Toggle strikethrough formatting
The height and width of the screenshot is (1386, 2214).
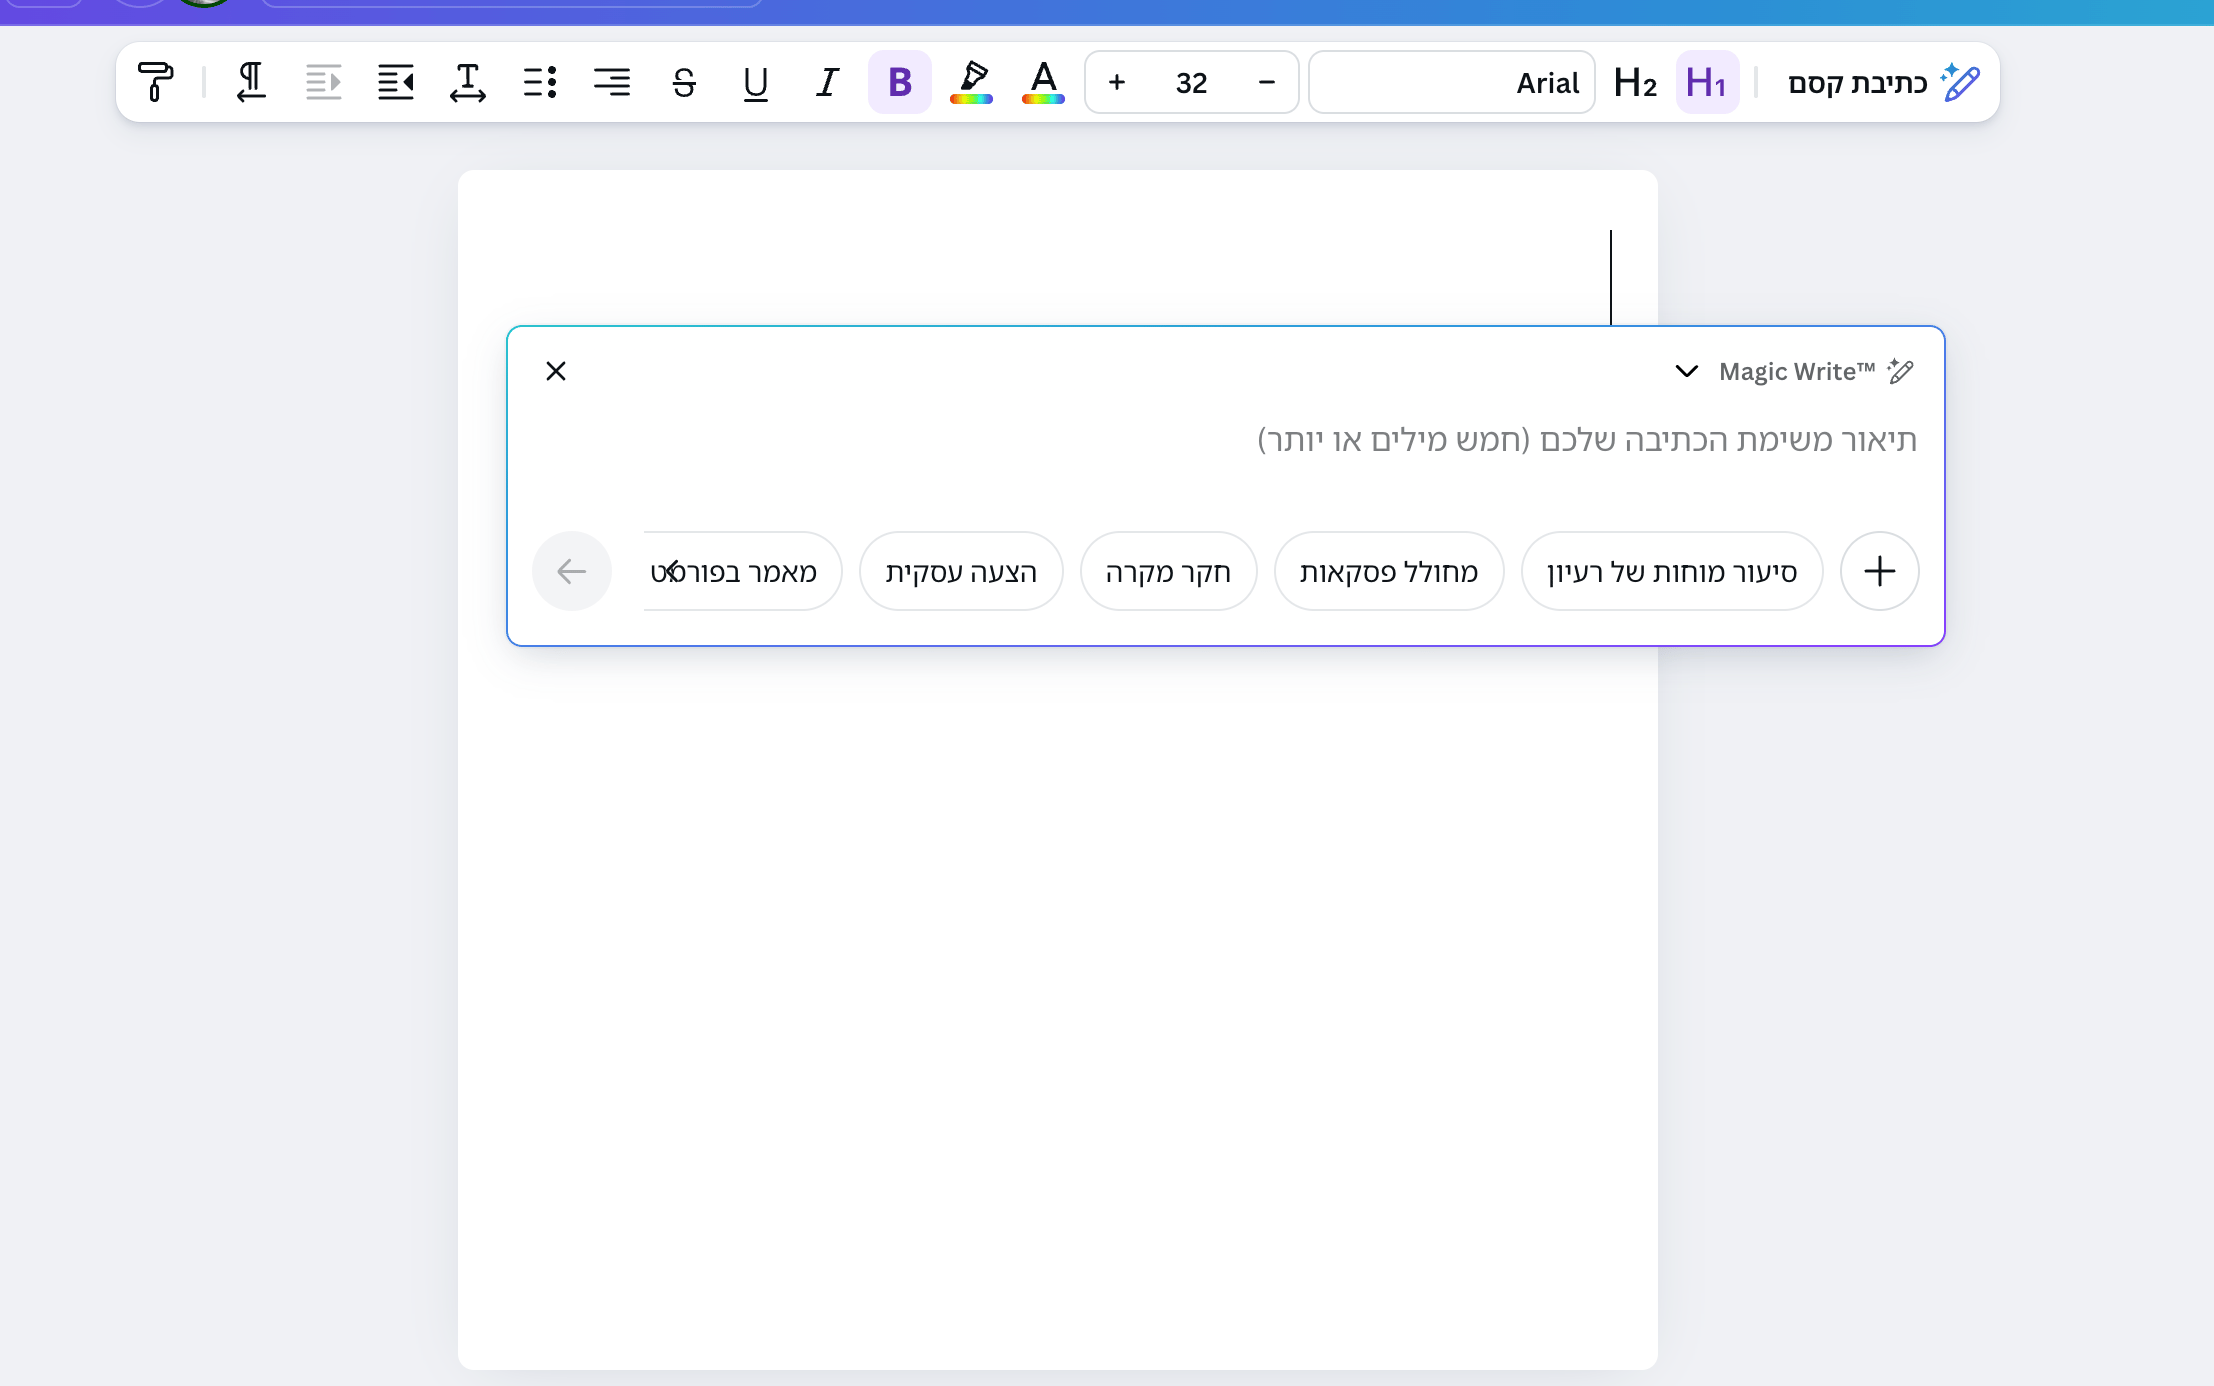pyautogui.click(x=684, y=82)
